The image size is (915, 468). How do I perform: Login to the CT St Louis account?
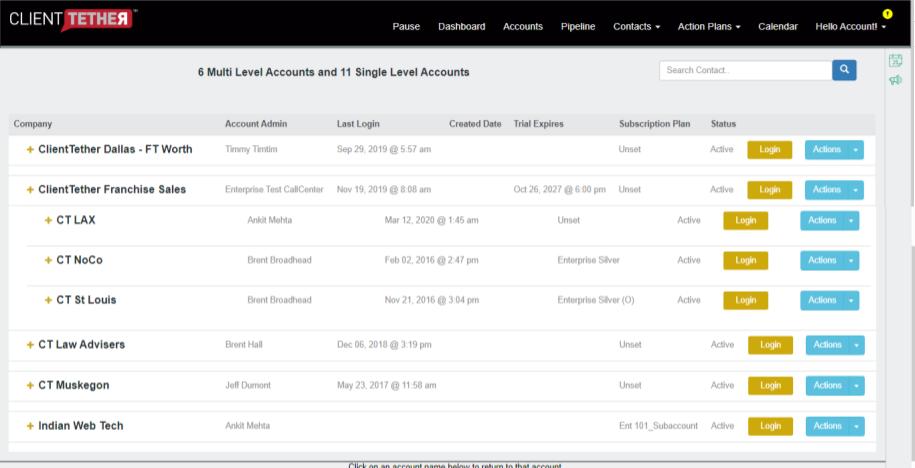pos(746,300)
